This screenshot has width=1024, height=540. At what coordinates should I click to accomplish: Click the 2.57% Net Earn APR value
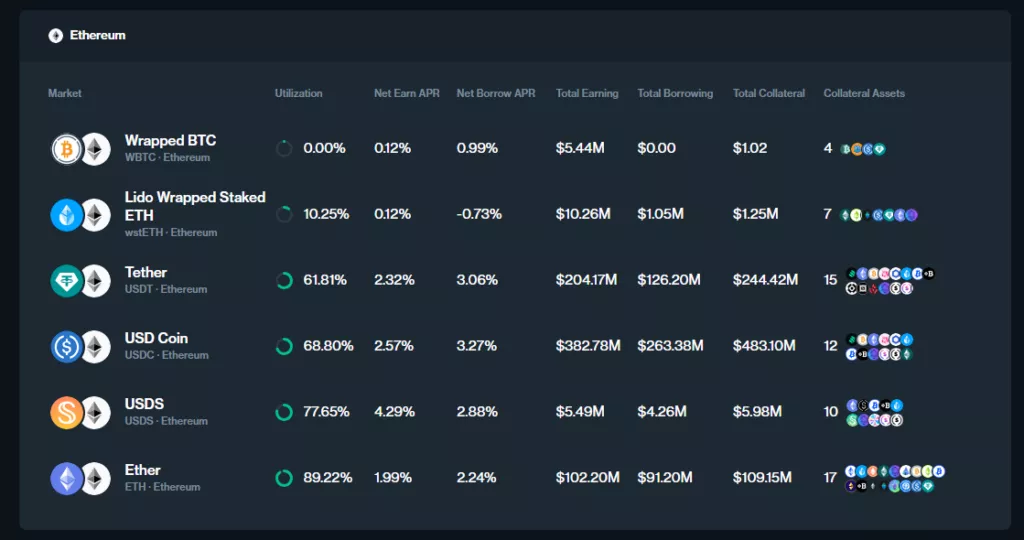pos(394,346)
